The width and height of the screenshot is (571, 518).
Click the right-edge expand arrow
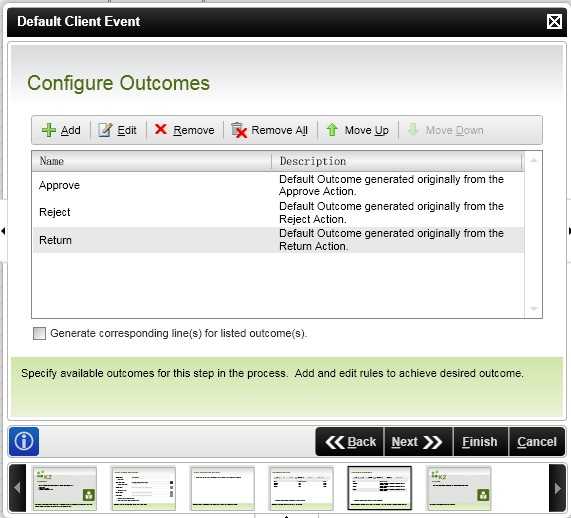click(569, 231)
